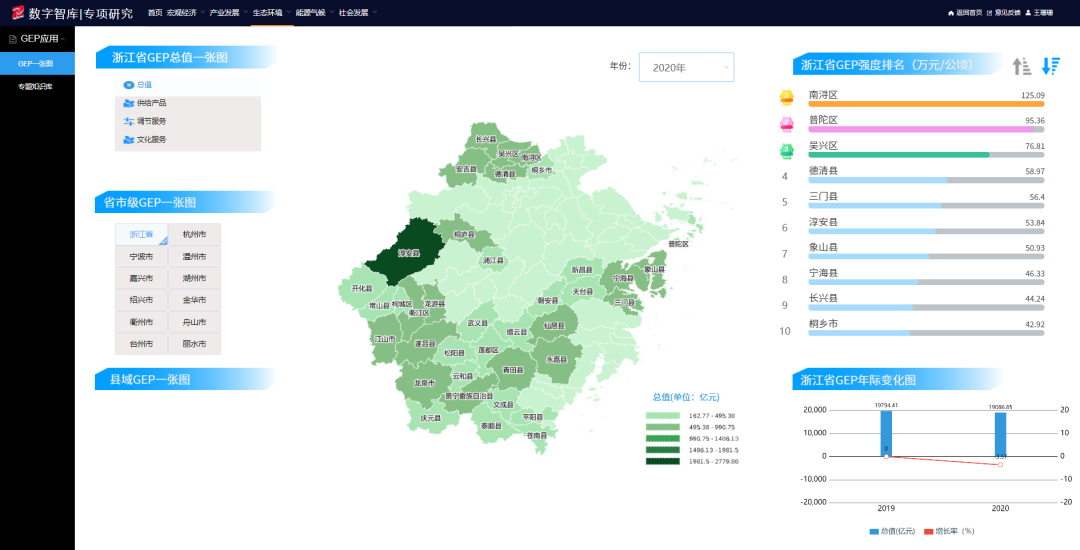Click the red 数字智库 logo icon

point(18,12)
